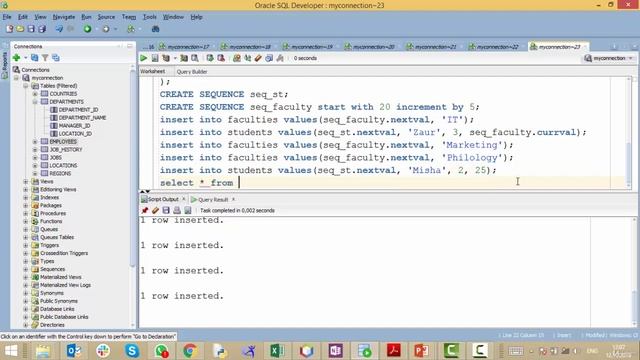640x360 pixels.
Task: Click the Commit icon in worksheet toolbar
Action: point(210,58)
